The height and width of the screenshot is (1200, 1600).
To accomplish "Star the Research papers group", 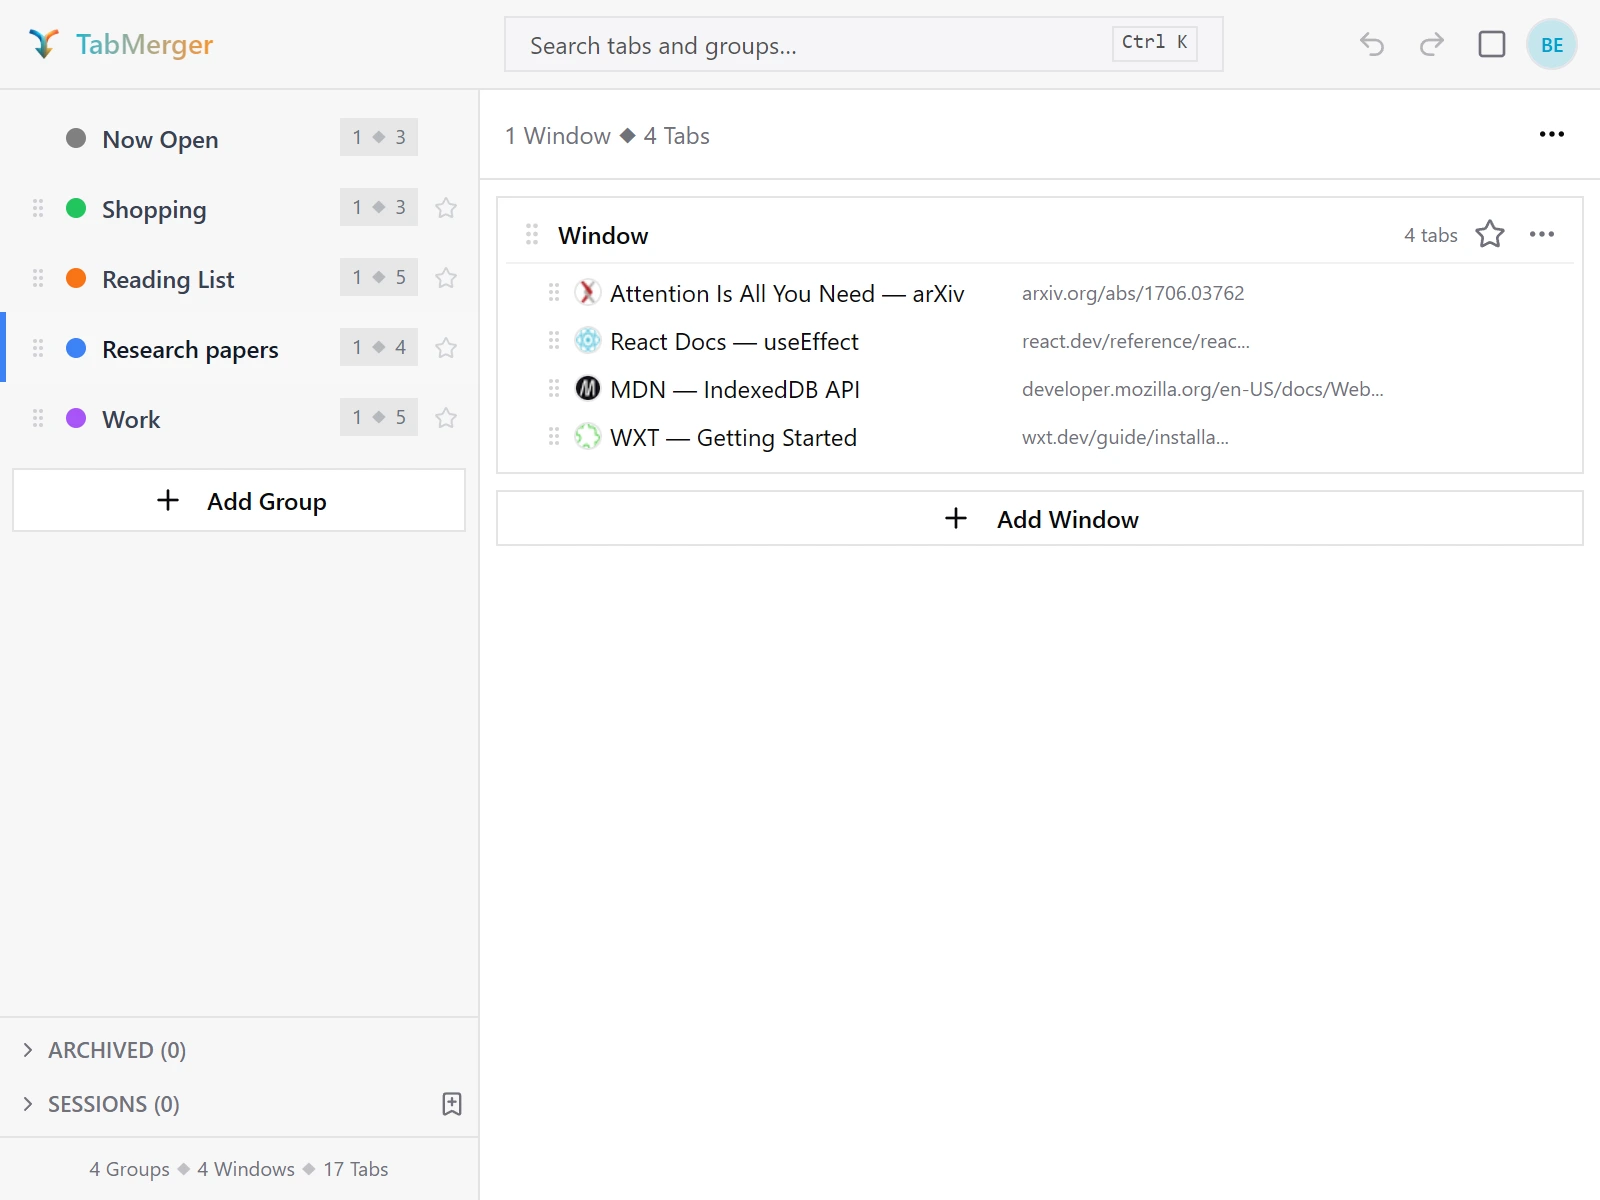I will coord(446,348).
